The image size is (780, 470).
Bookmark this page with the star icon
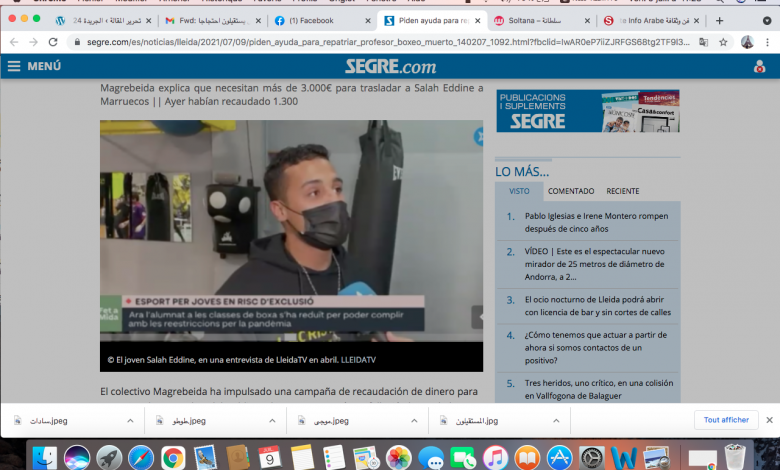(x=723, y=42)
